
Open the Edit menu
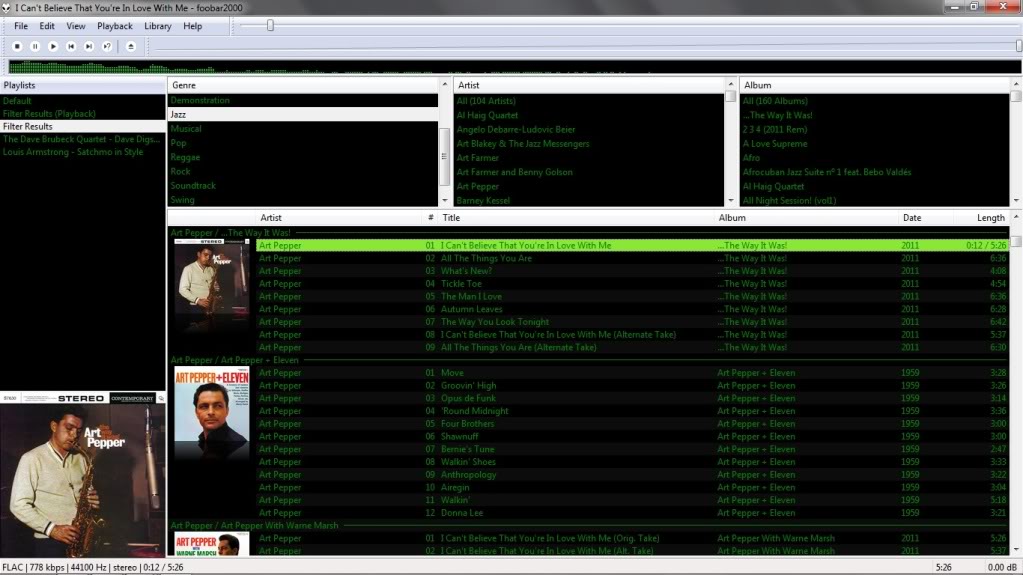click(x=47, y=26)
